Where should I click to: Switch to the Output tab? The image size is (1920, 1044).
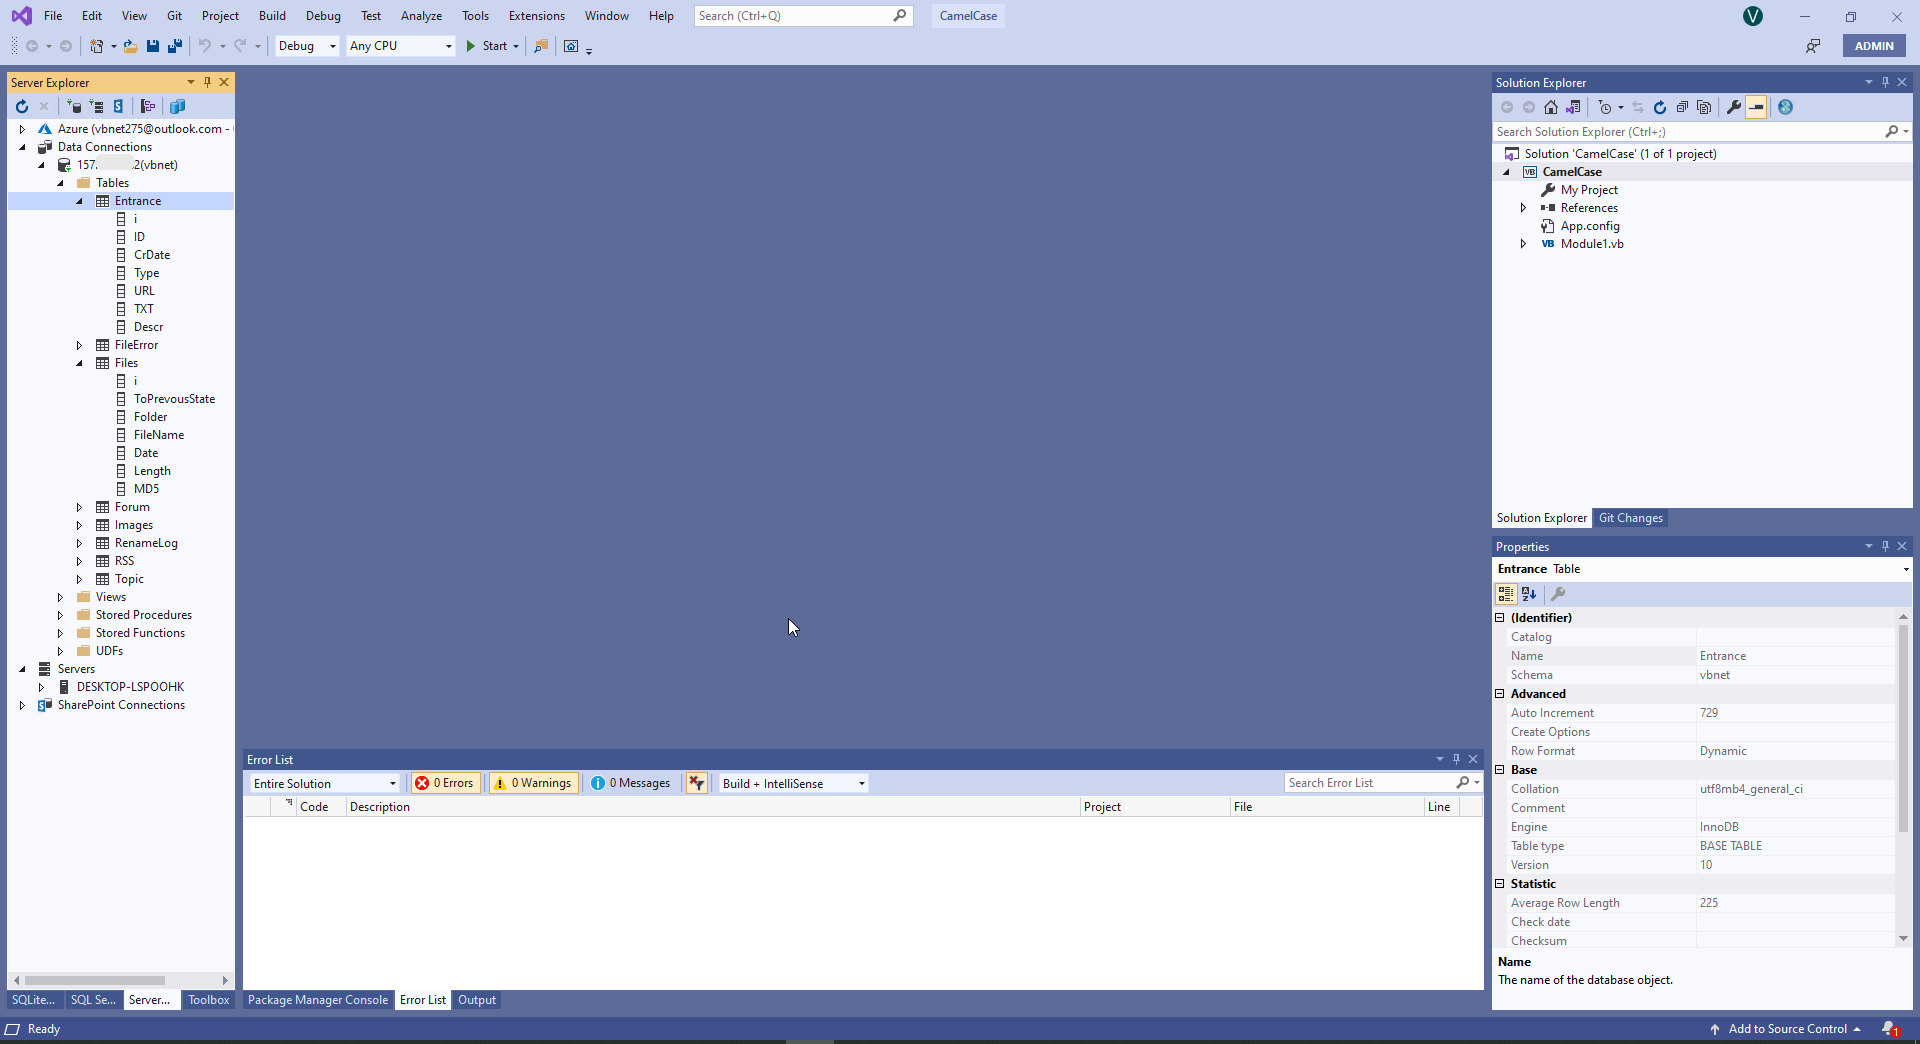(x=477, y=1000)
